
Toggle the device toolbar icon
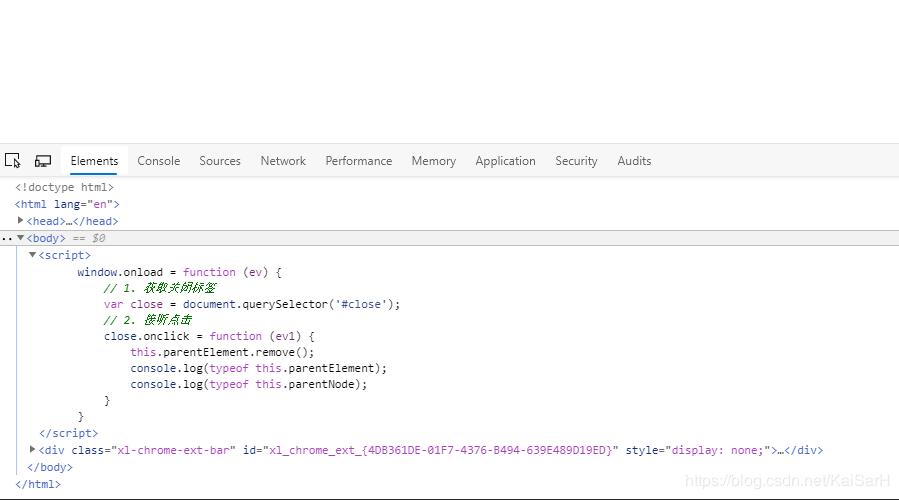coord(43,161)
